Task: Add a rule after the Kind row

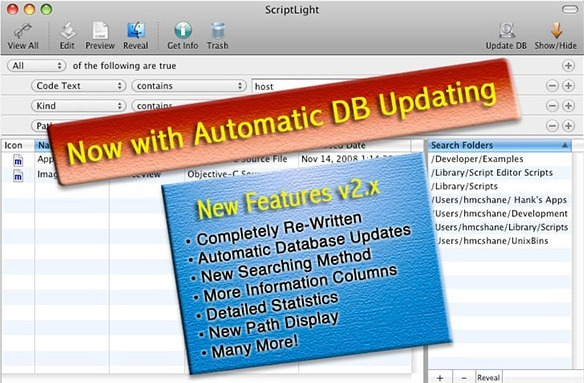Action: pyautogui.click(x=568, y=106)
